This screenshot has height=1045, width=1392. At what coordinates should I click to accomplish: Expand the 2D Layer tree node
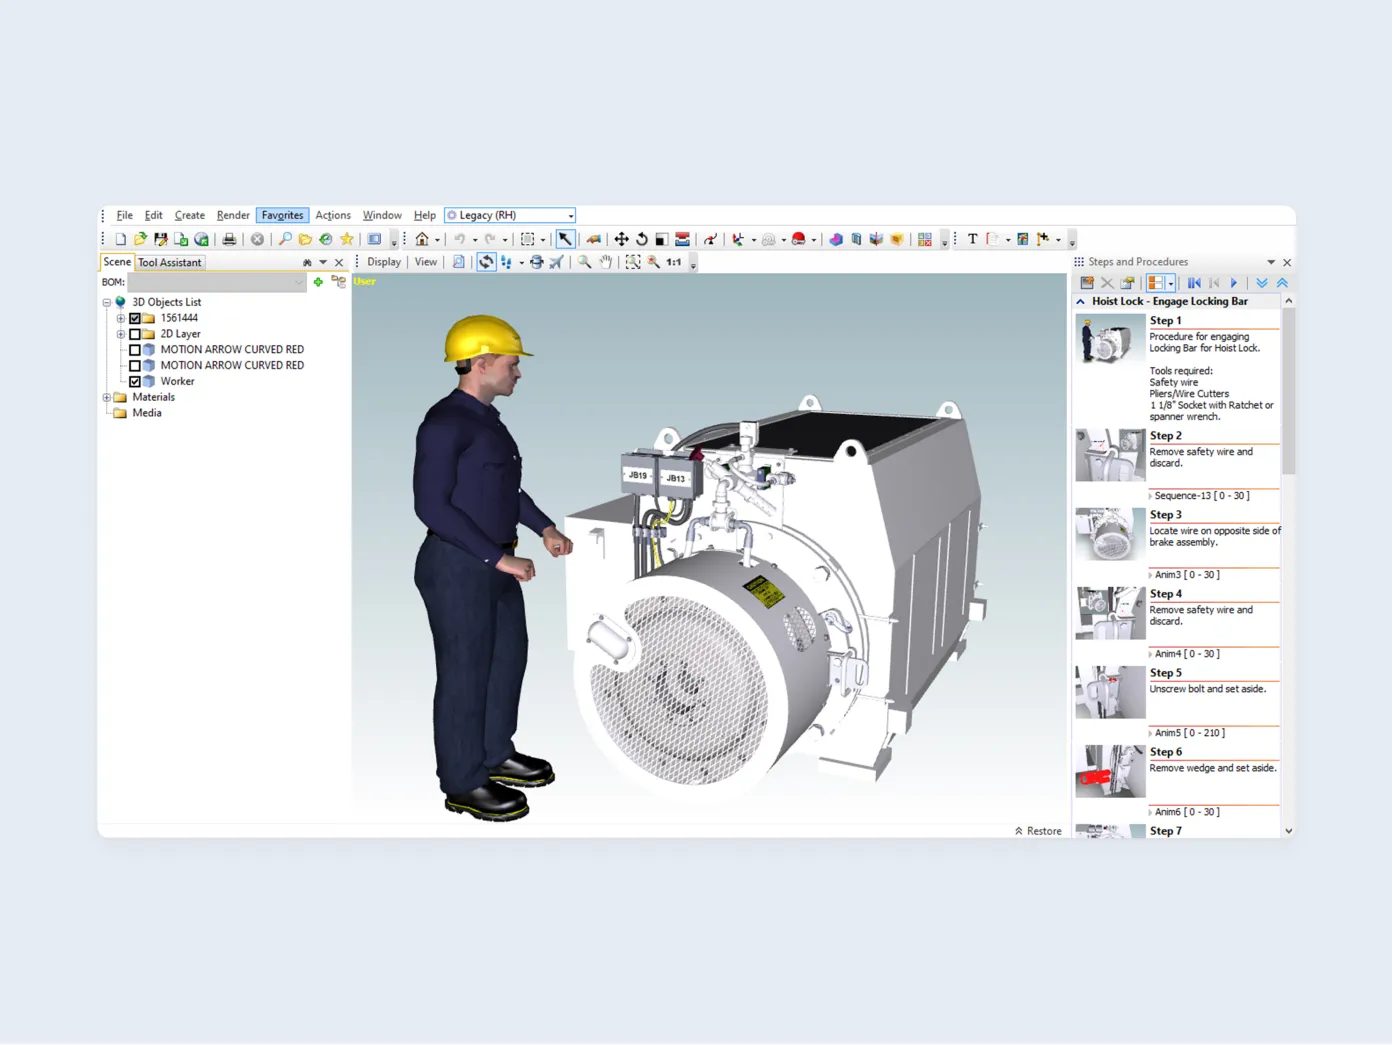[x=121, y=334]
